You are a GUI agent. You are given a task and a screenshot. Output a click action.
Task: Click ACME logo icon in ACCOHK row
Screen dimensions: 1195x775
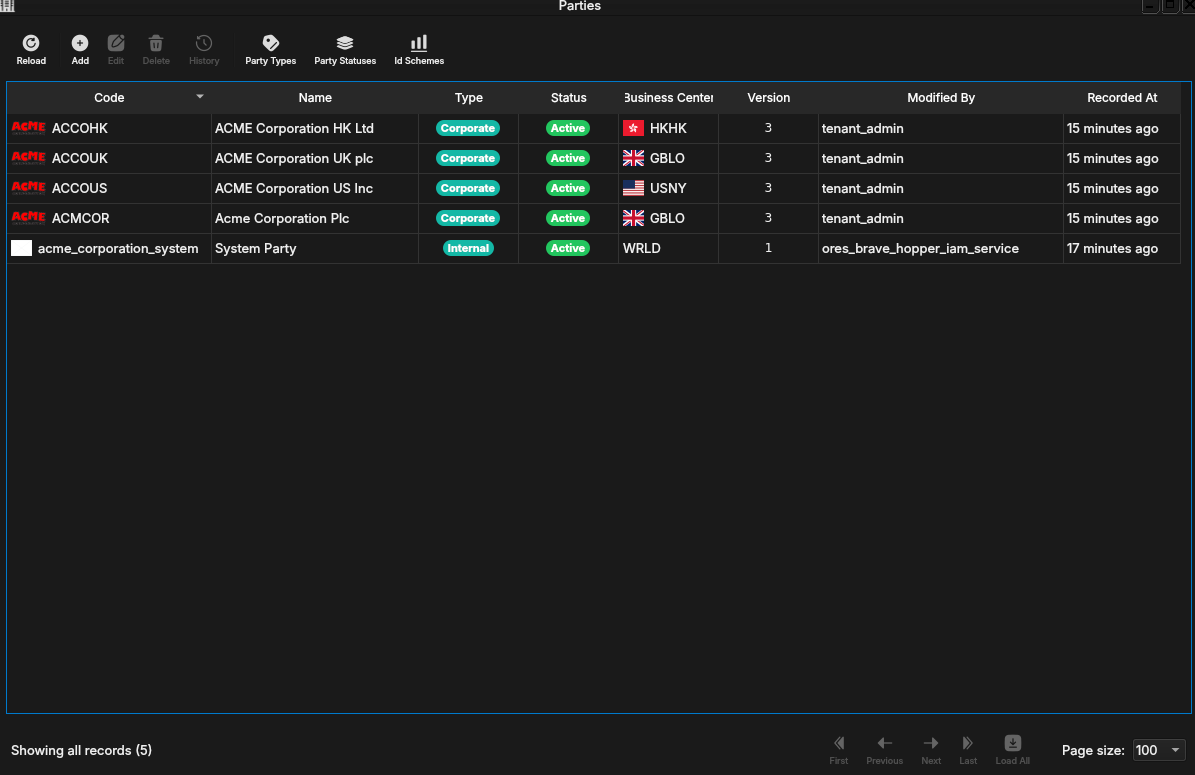pyautogui.click(x=29, y=128)
